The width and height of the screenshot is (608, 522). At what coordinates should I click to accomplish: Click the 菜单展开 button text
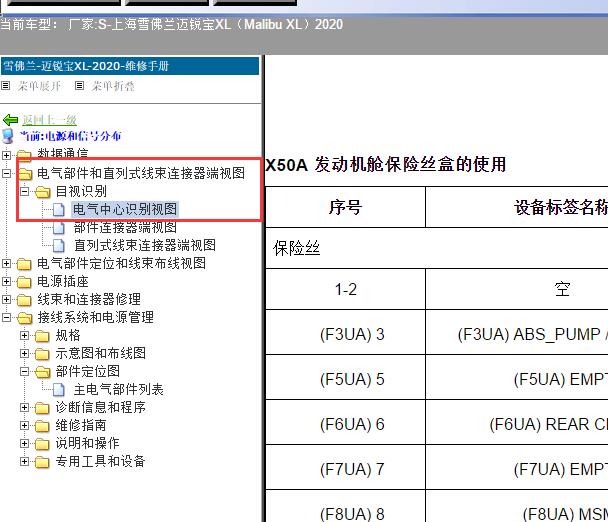click(x=39, y=86)
